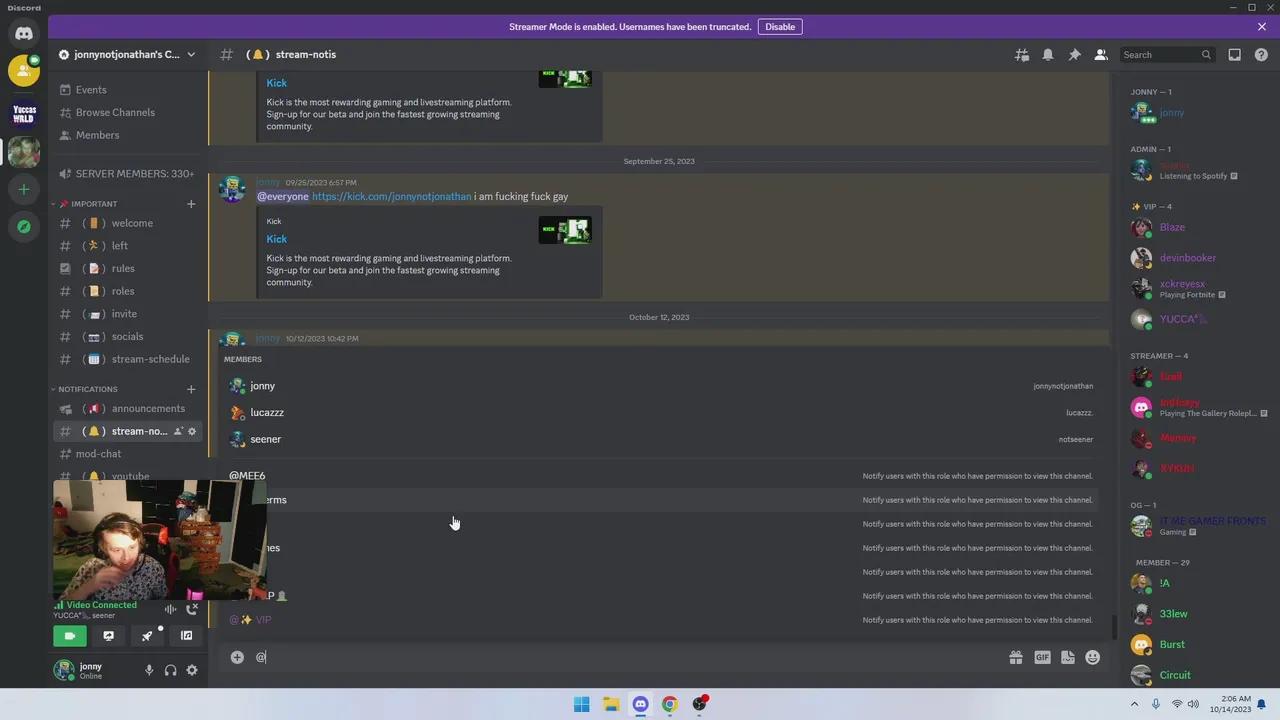Disable Streamer Mode
Viewport: 1280px width, 720px height.
tap(780, 27)
